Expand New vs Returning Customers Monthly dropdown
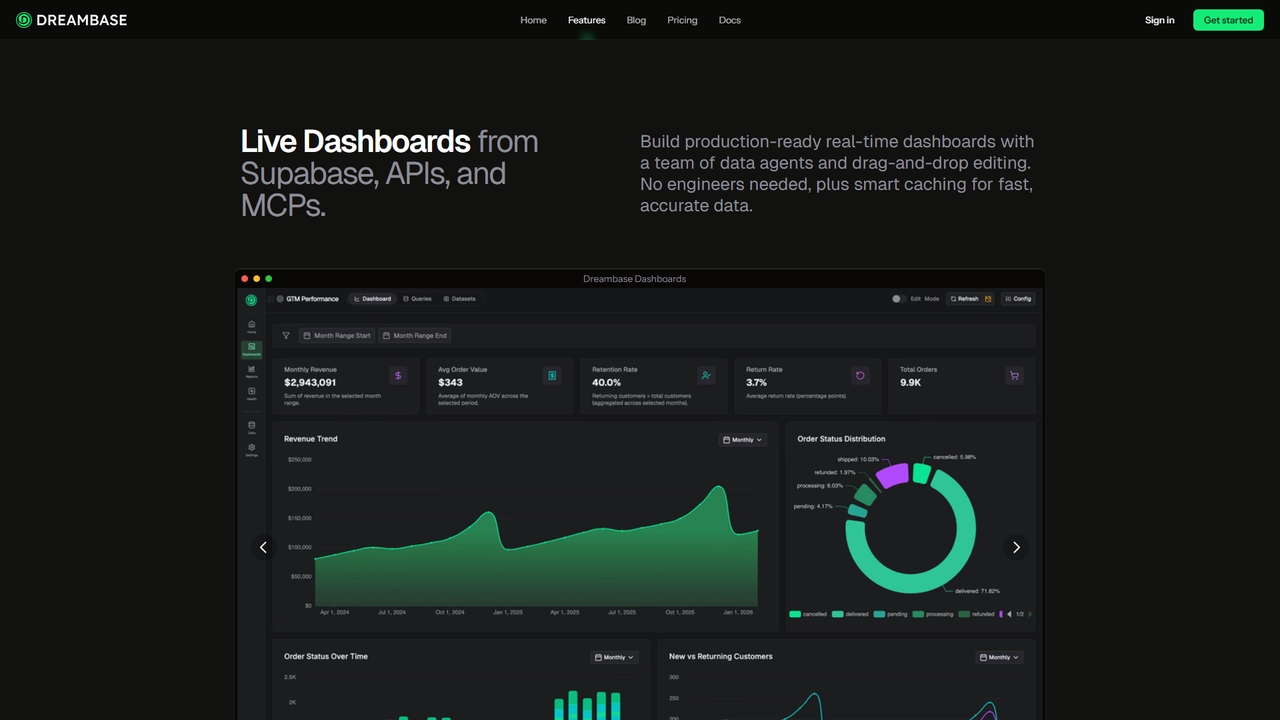This screenshot has width=1280, height=720. (x=1000, y=657)
